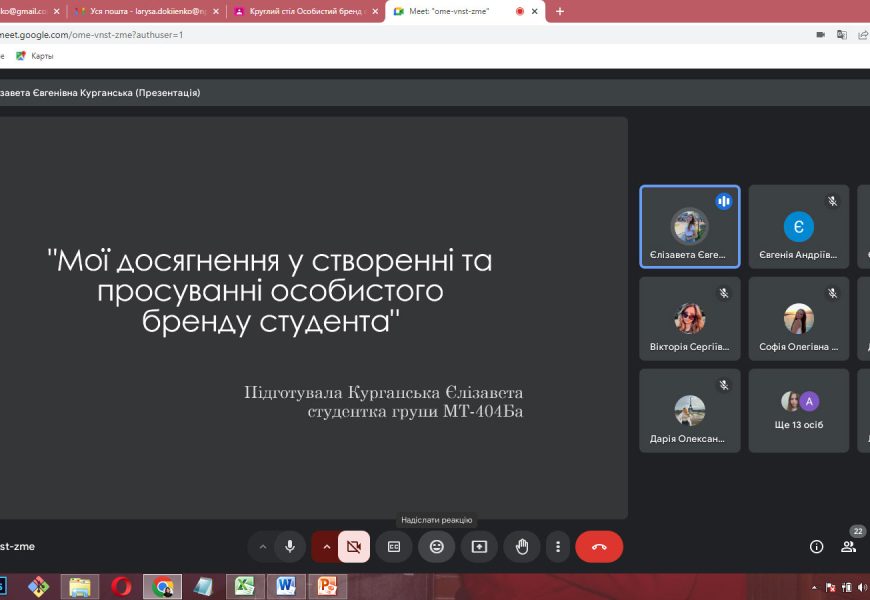Expand video settings chevron beside camera
Image resolution: width=870 pixels, height=600 pixels.
[x=326, y=547]
